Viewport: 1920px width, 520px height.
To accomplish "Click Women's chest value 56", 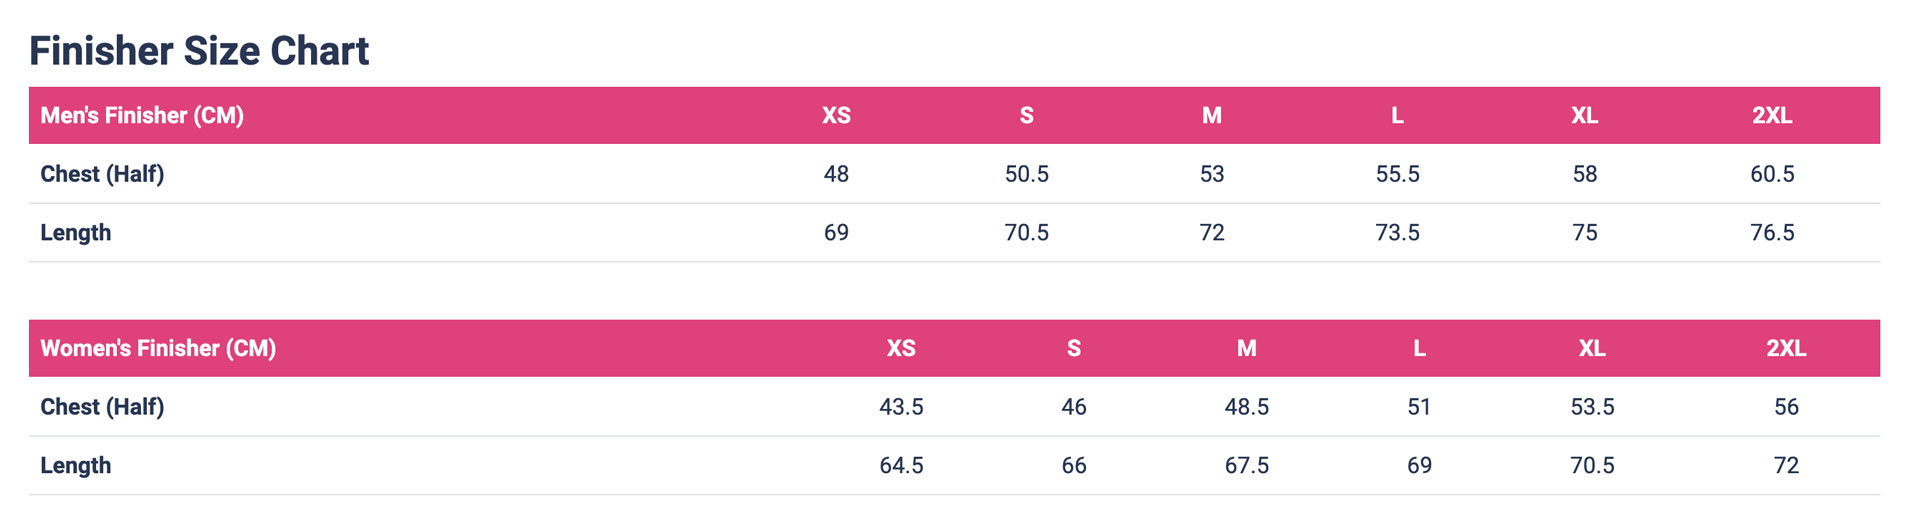I will tap(1786, 407).
